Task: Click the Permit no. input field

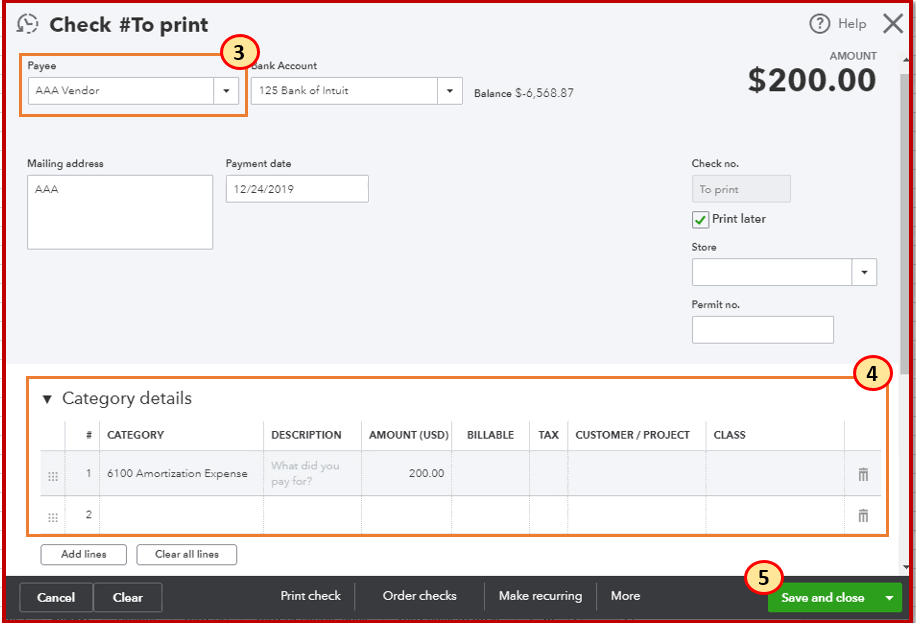Action: [x=762, y=330]
